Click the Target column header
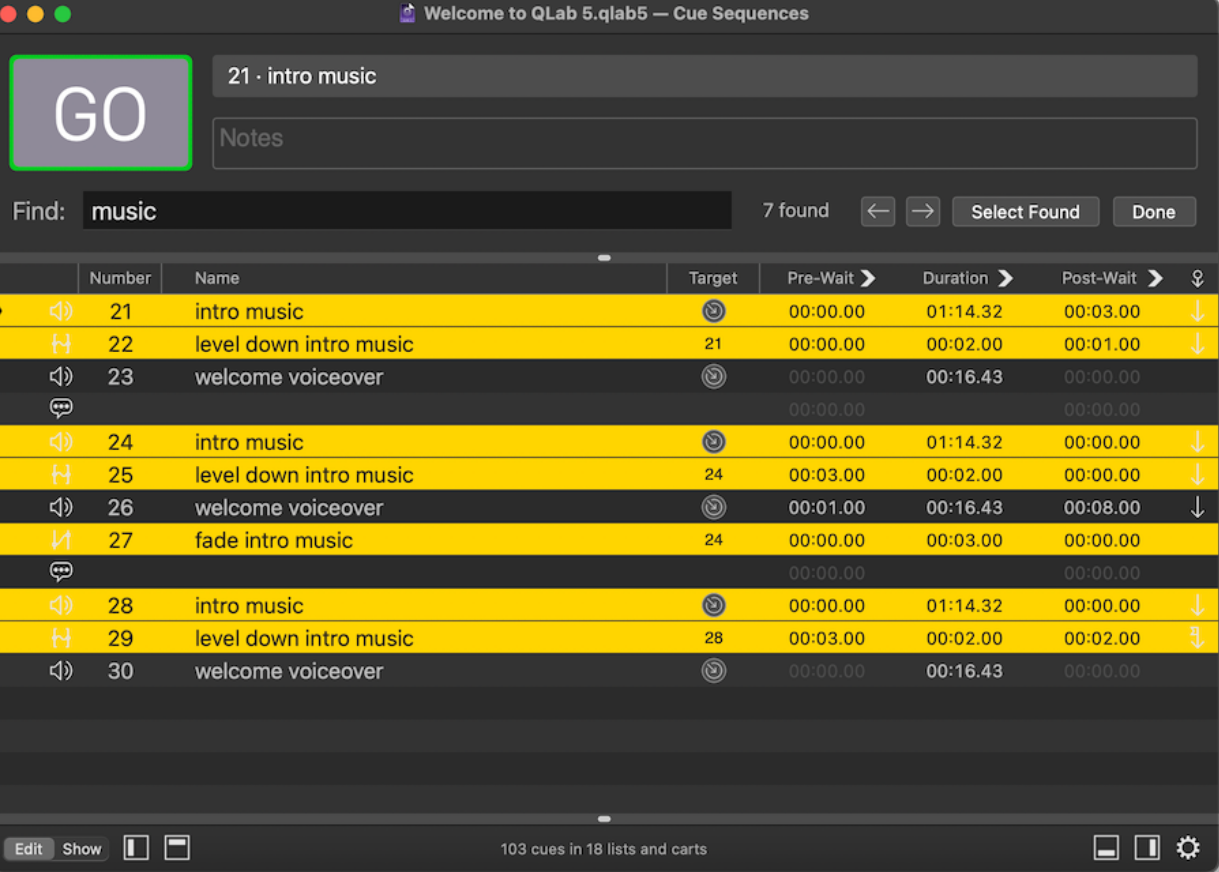The width and height of the screenshot is (1219, 872). point(713,278)
